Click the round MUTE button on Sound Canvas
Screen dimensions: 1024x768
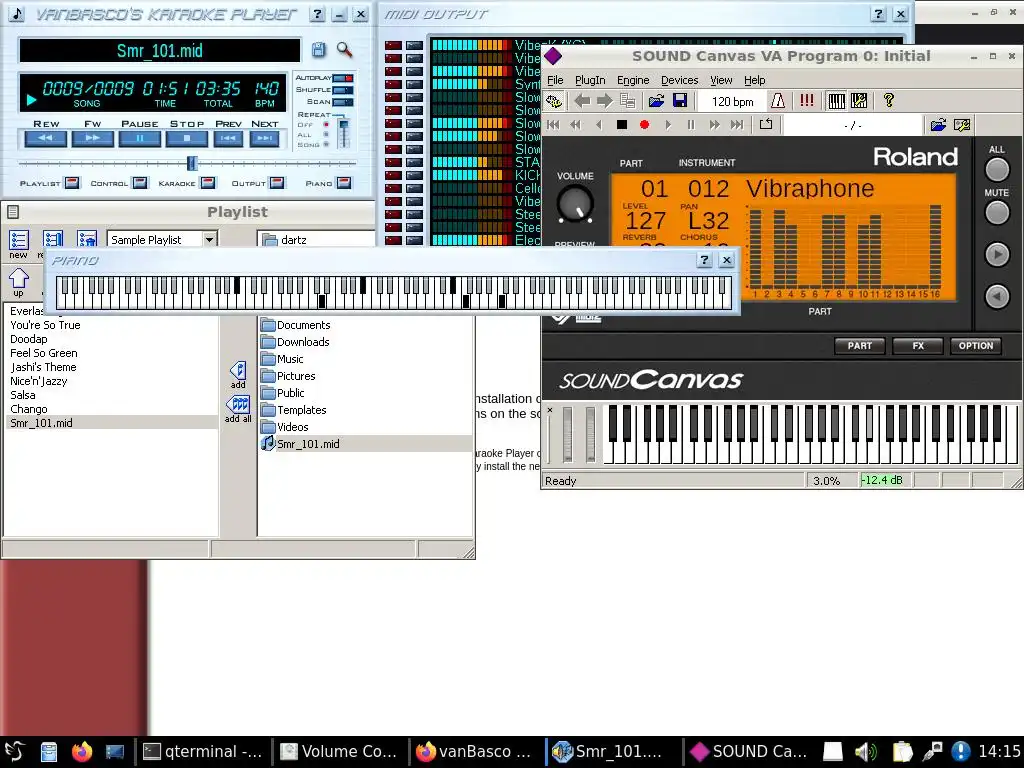click(x=997, y=212)
